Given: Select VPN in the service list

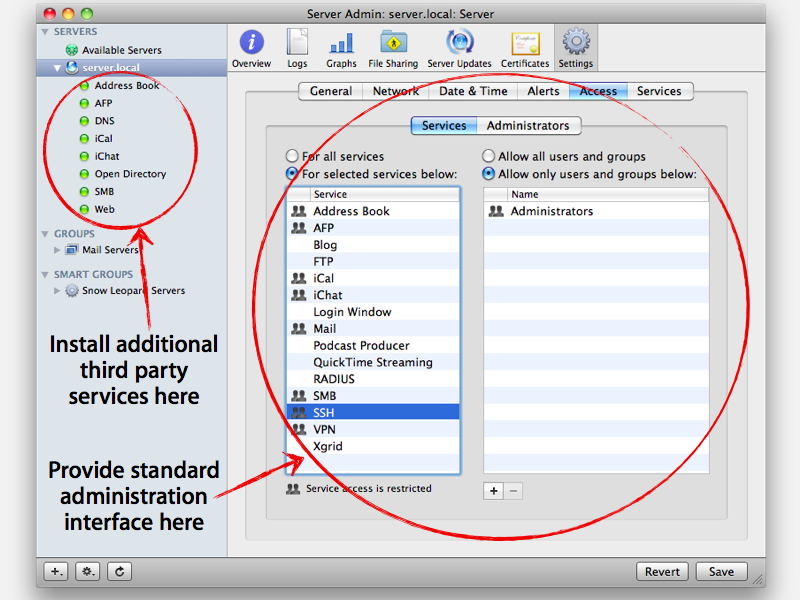Looking at the screenshot, I should click(x=373, y=429).
